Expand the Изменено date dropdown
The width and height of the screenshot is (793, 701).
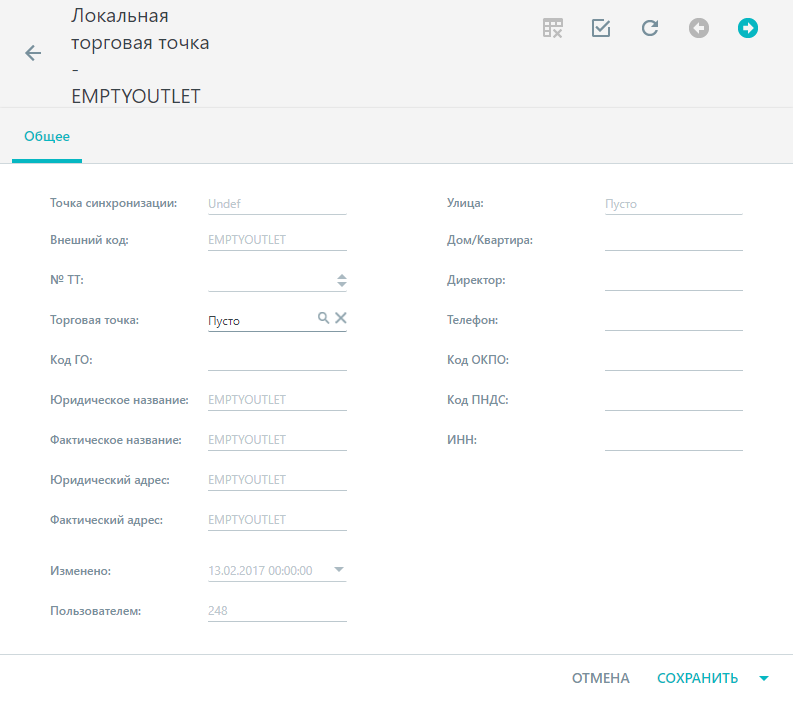[x=339, y=569]
